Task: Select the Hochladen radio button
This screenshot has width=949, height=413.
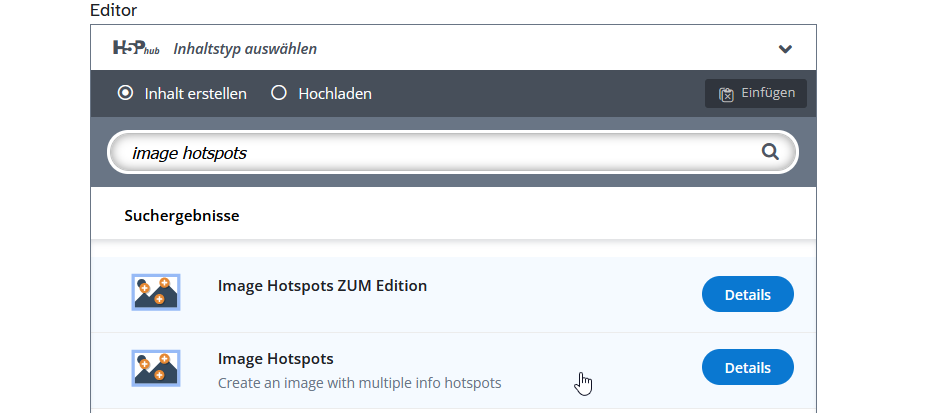Action: 279,93
